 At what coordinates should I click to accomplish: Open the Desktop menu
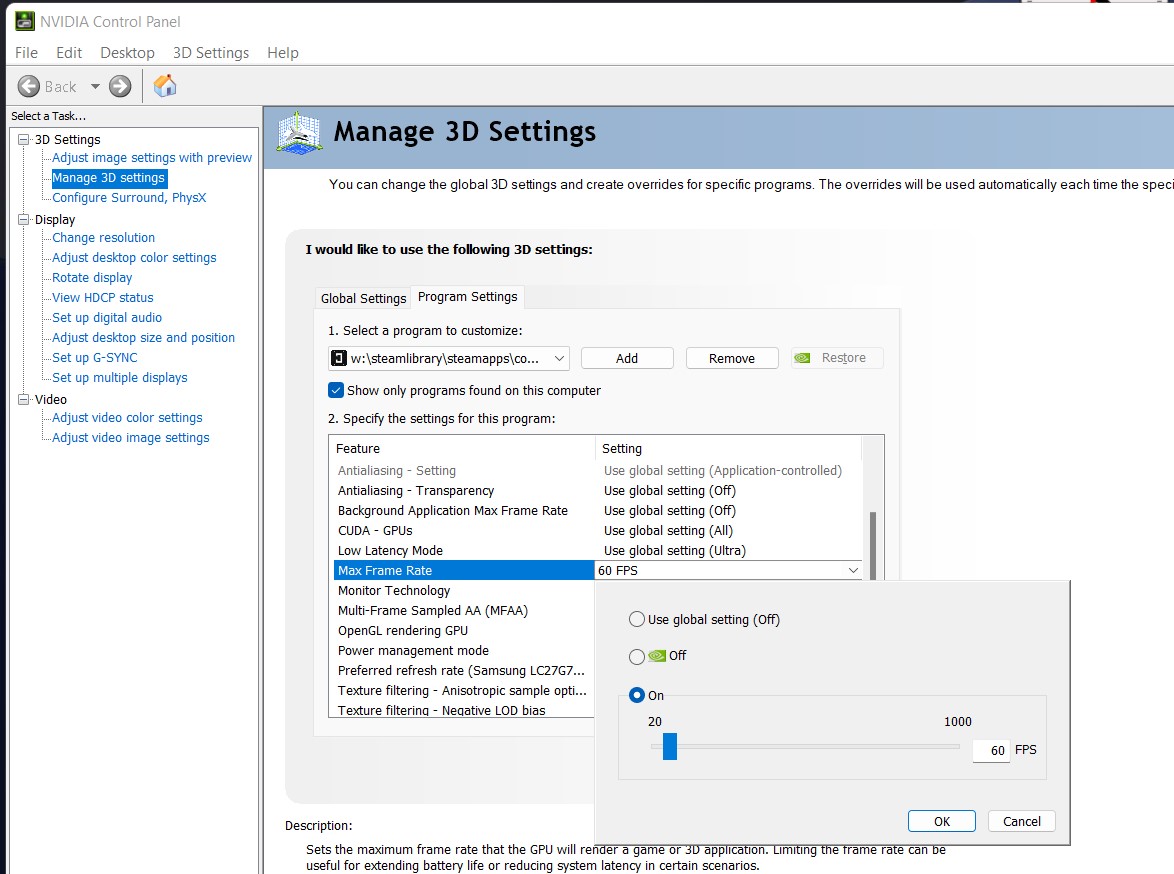127,53
